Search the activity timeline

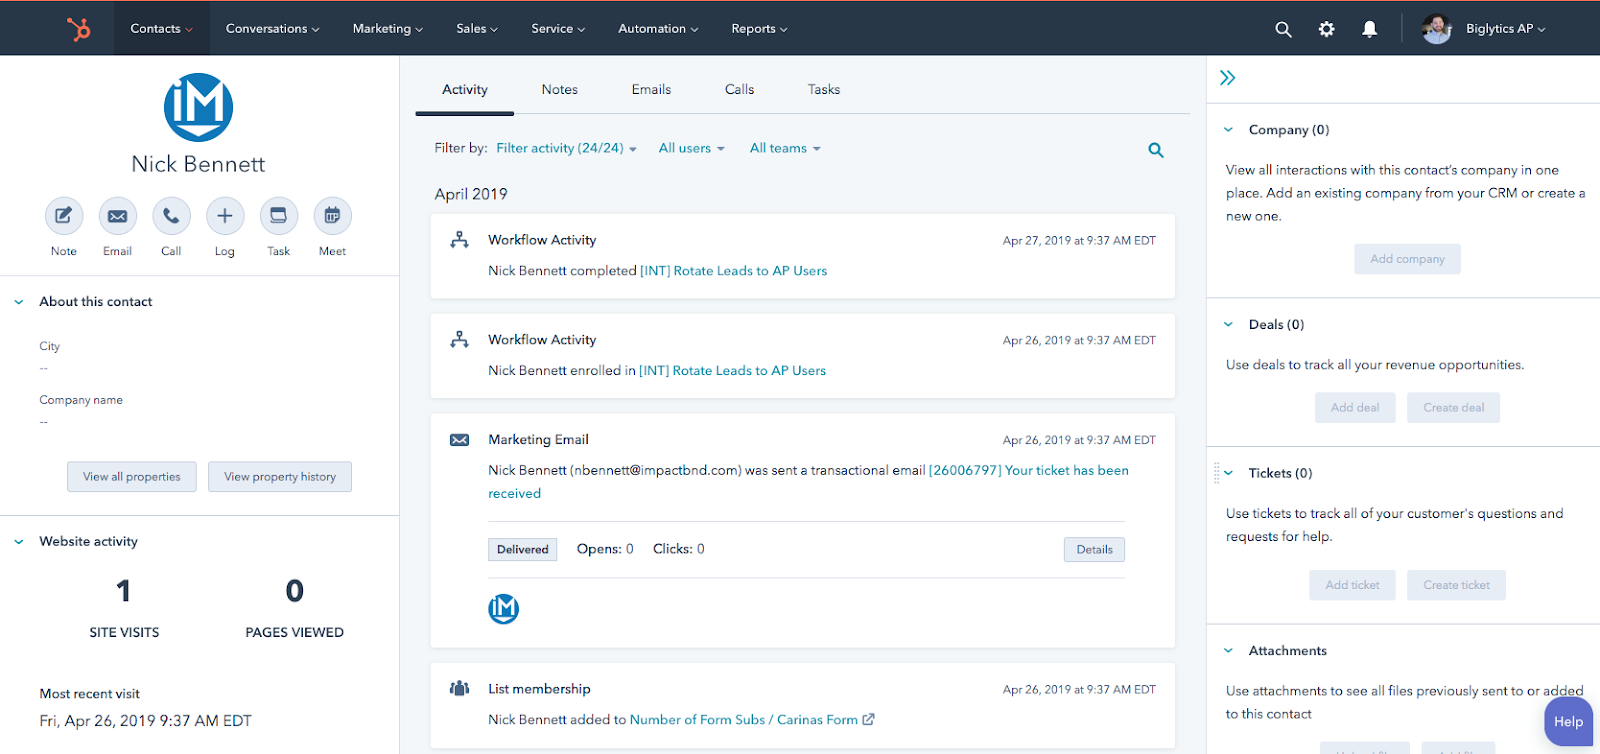tap(1156, 150)
